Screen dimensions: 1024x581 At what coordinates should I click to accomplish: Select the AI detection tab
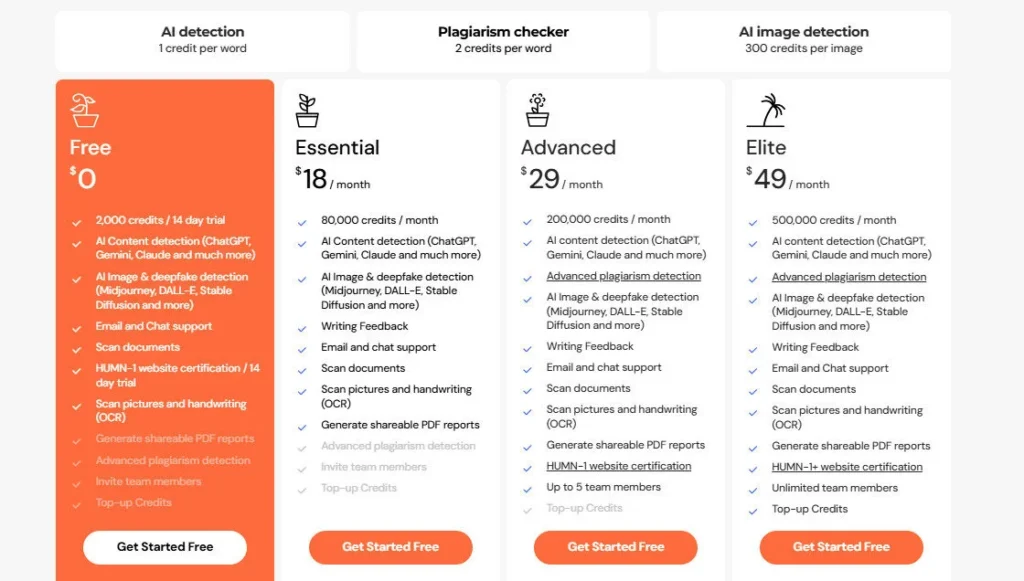coord(202,40)
